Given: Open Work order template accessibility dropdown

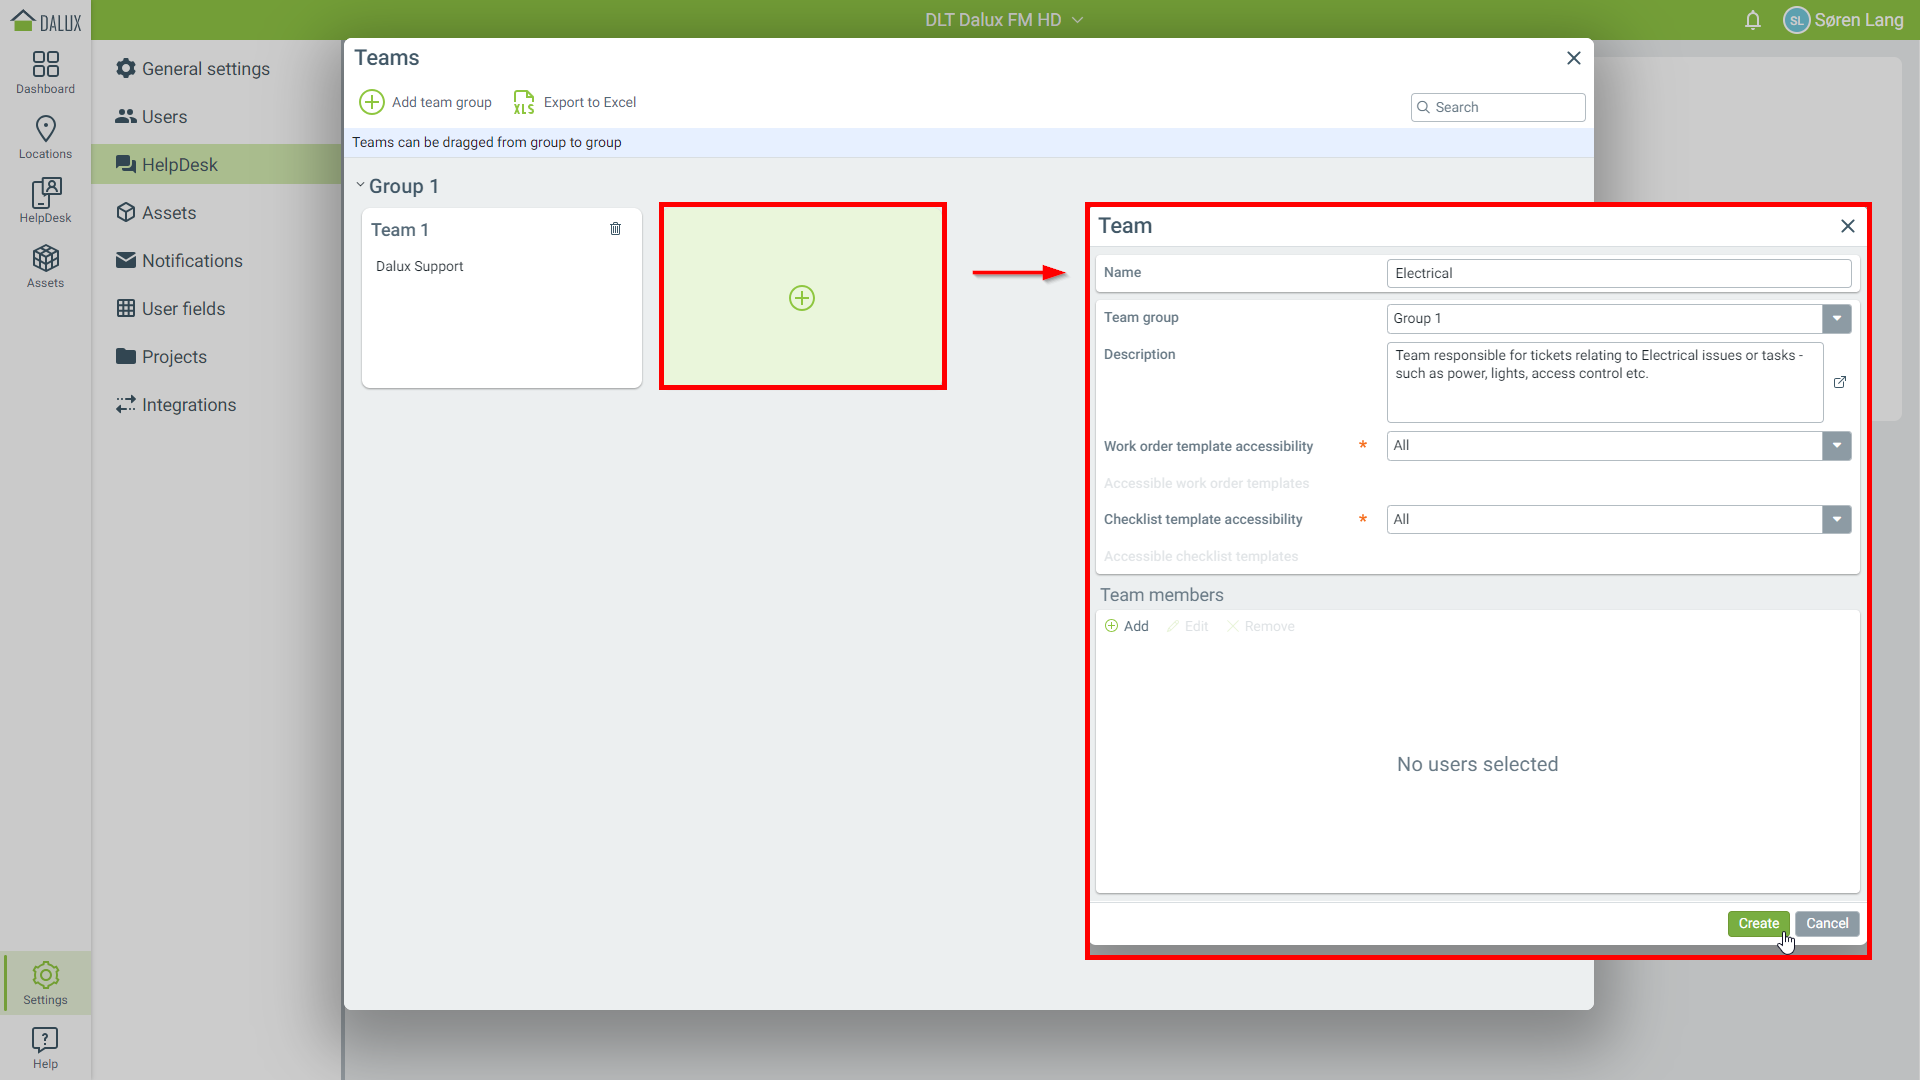Looking at the screenshot, I should pos(1836,446).
